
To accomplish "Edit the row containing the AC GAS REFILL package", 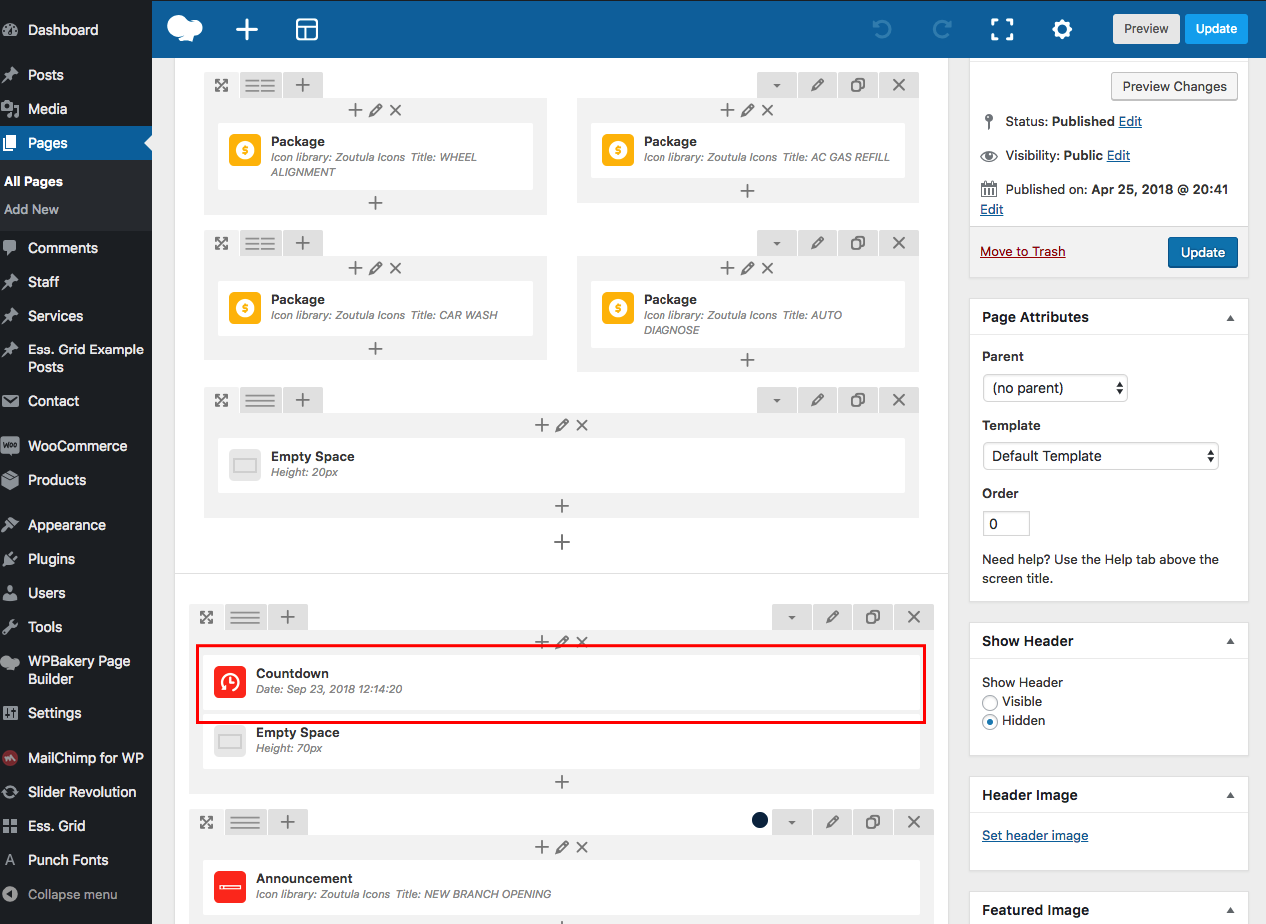I will coord(818,85).
